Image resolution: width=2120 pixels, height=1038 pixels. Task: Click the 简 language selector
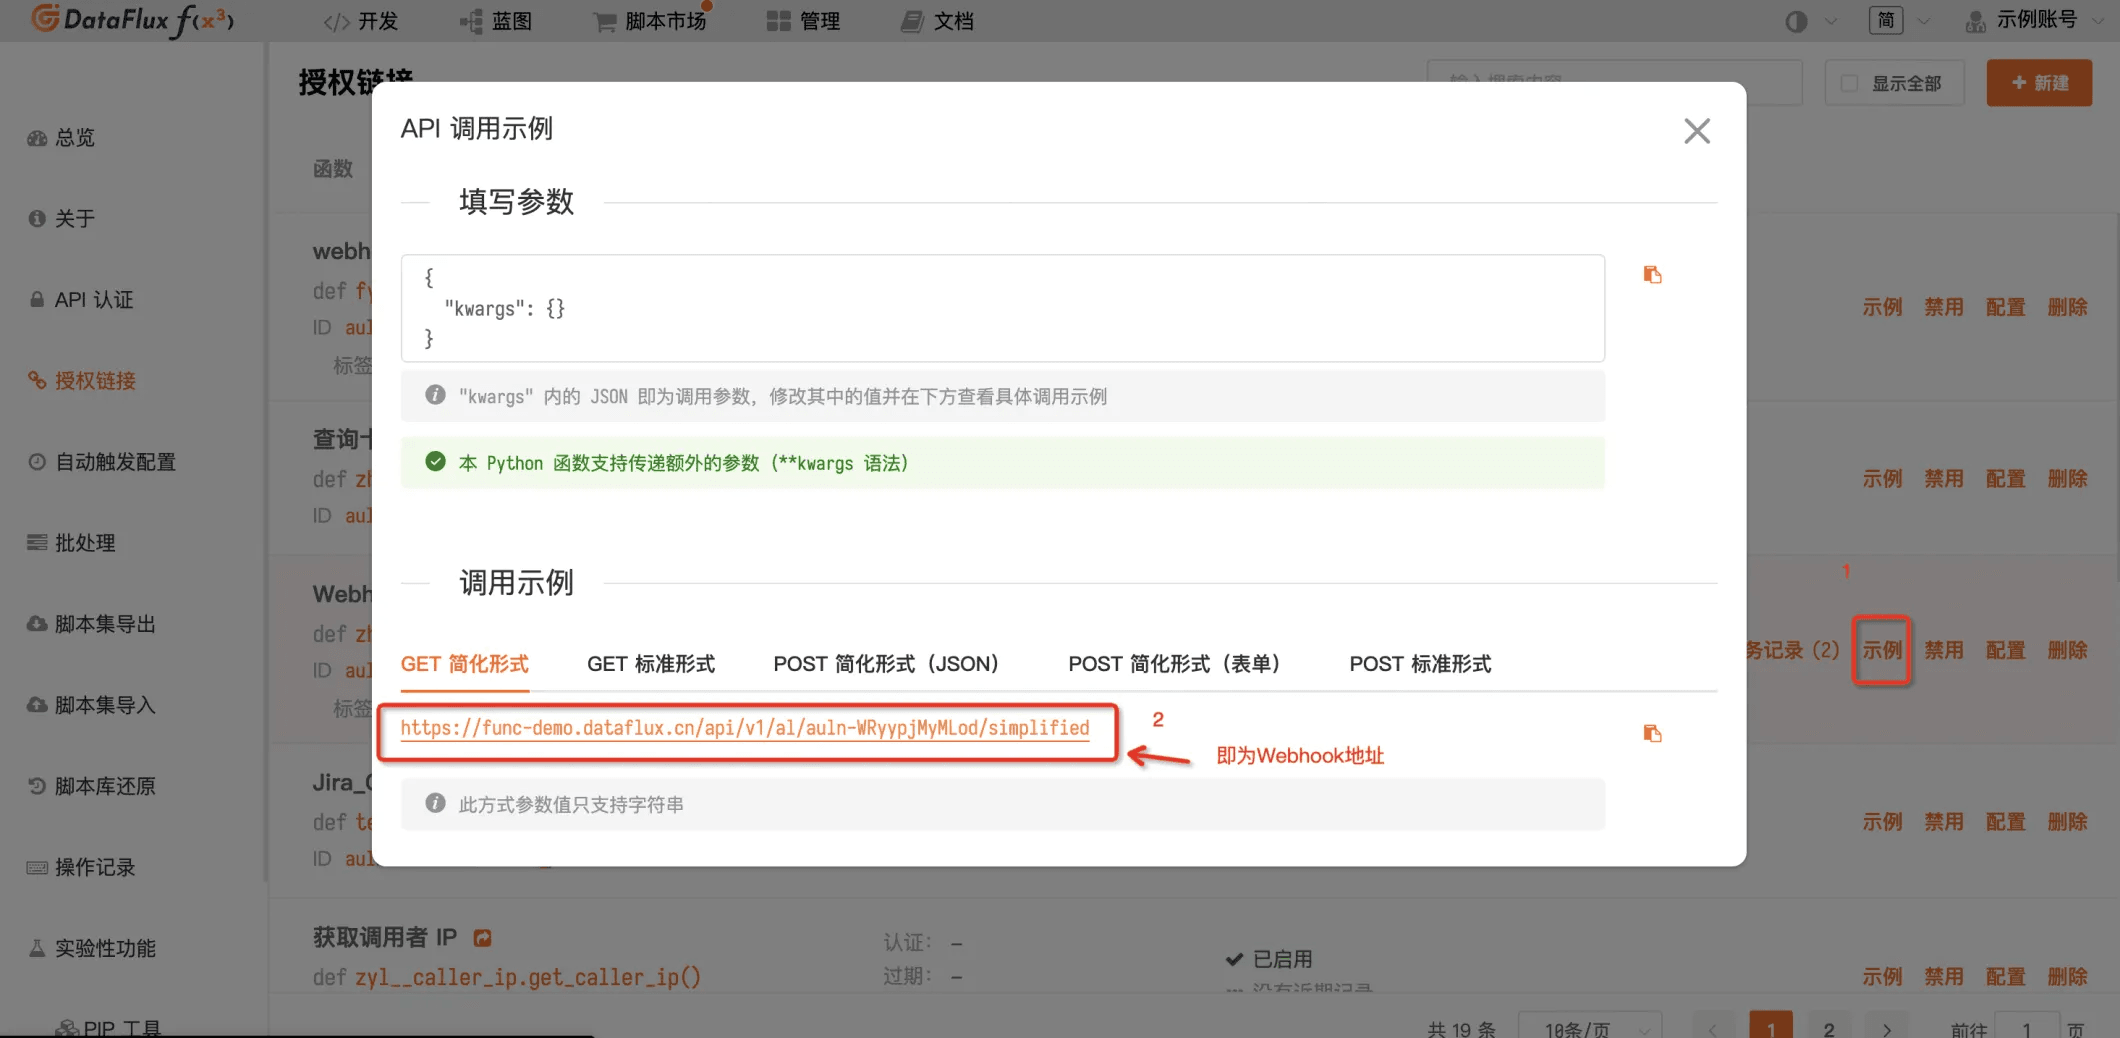[1885, 21]
